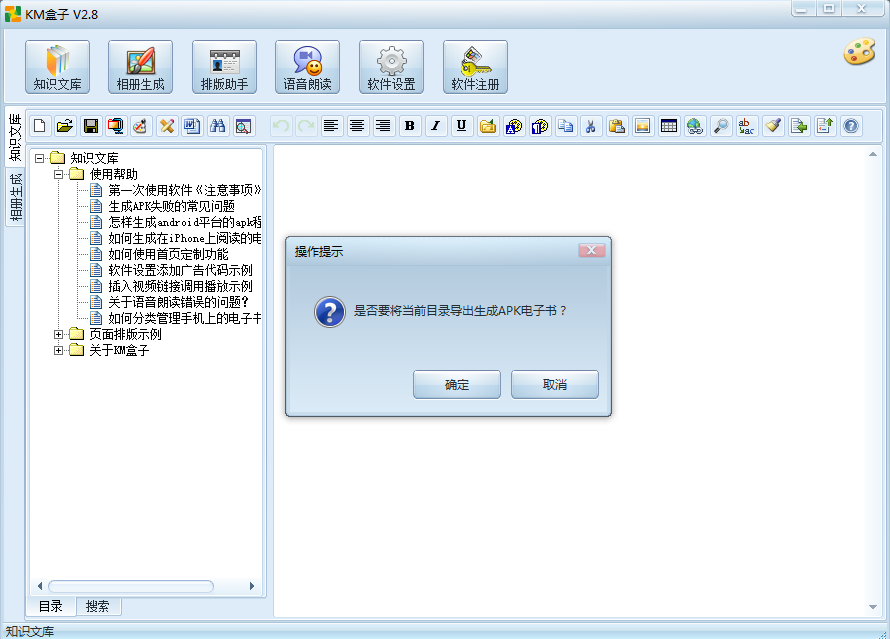Image resolution: width=890 pixels, height=639 pixels.
Task: Click the binoculars find icon
Action: point(217,126)
